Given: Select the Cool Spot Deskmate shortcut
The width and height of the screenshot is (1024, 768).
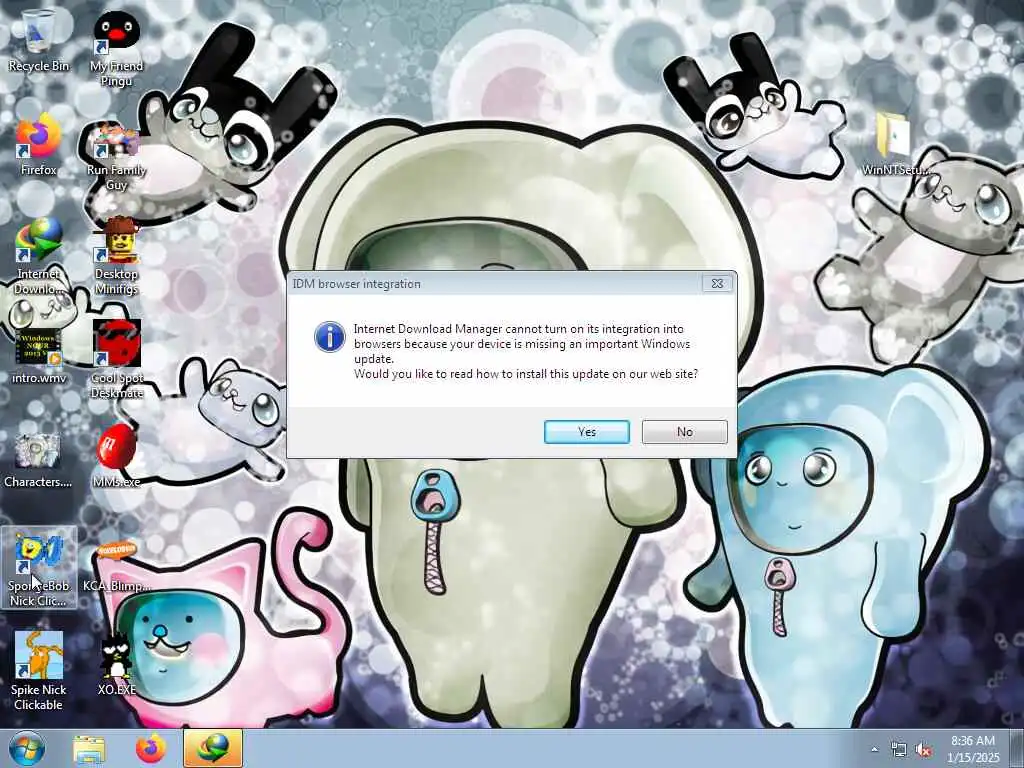Looking at the screenshot, I should 116,359.
